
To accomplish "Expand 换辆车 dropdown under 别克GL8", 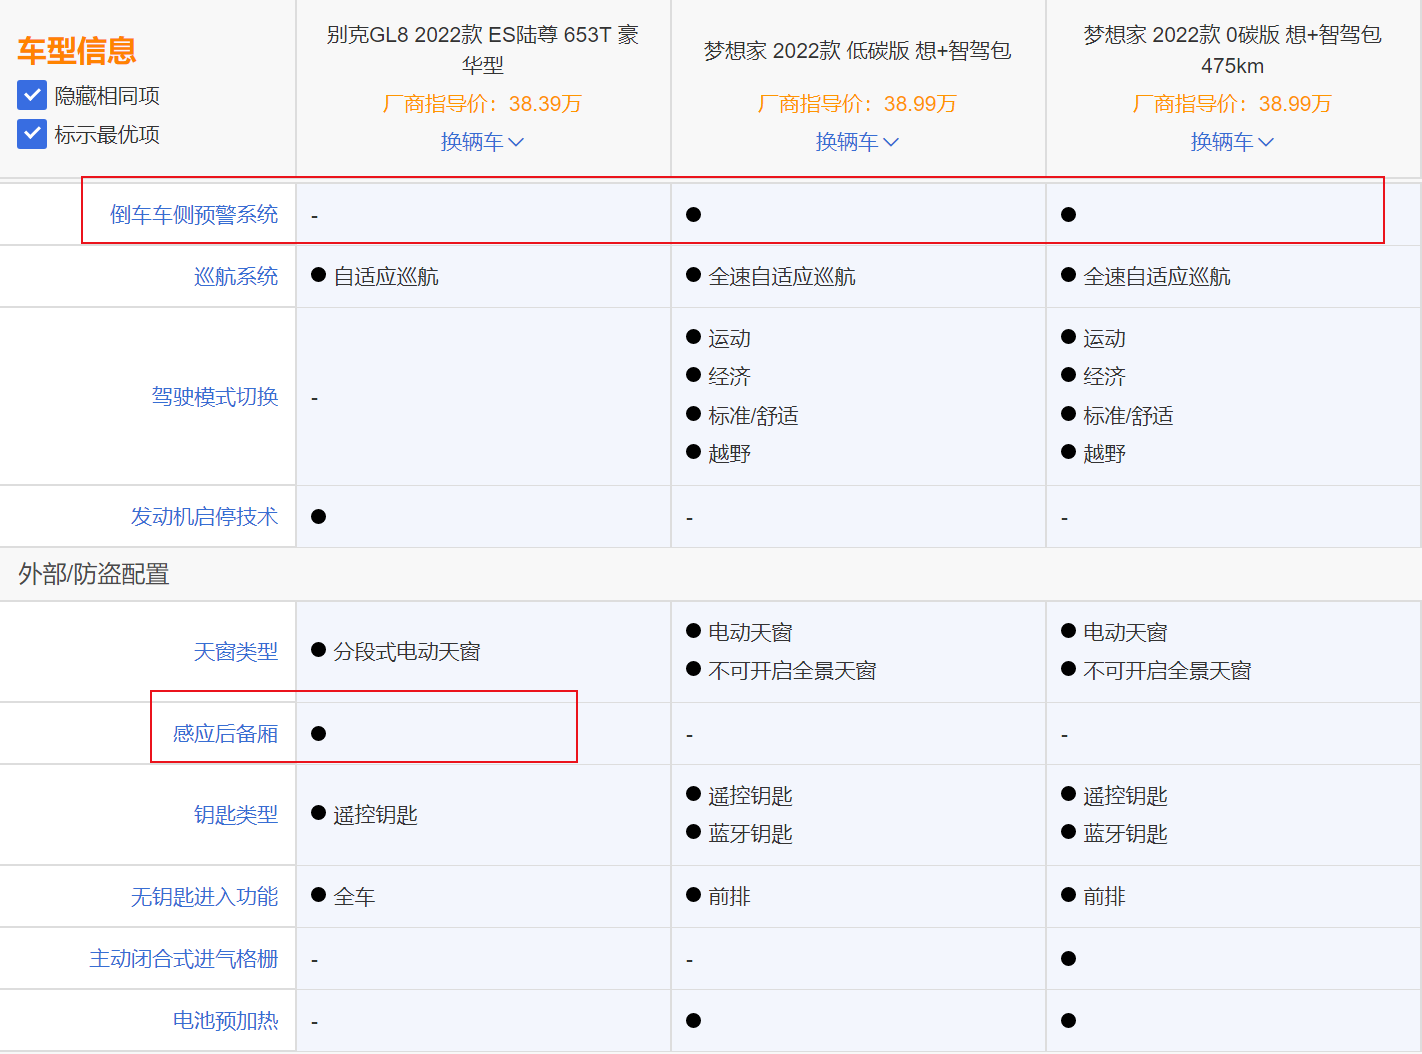I will (x=483, y=141).
